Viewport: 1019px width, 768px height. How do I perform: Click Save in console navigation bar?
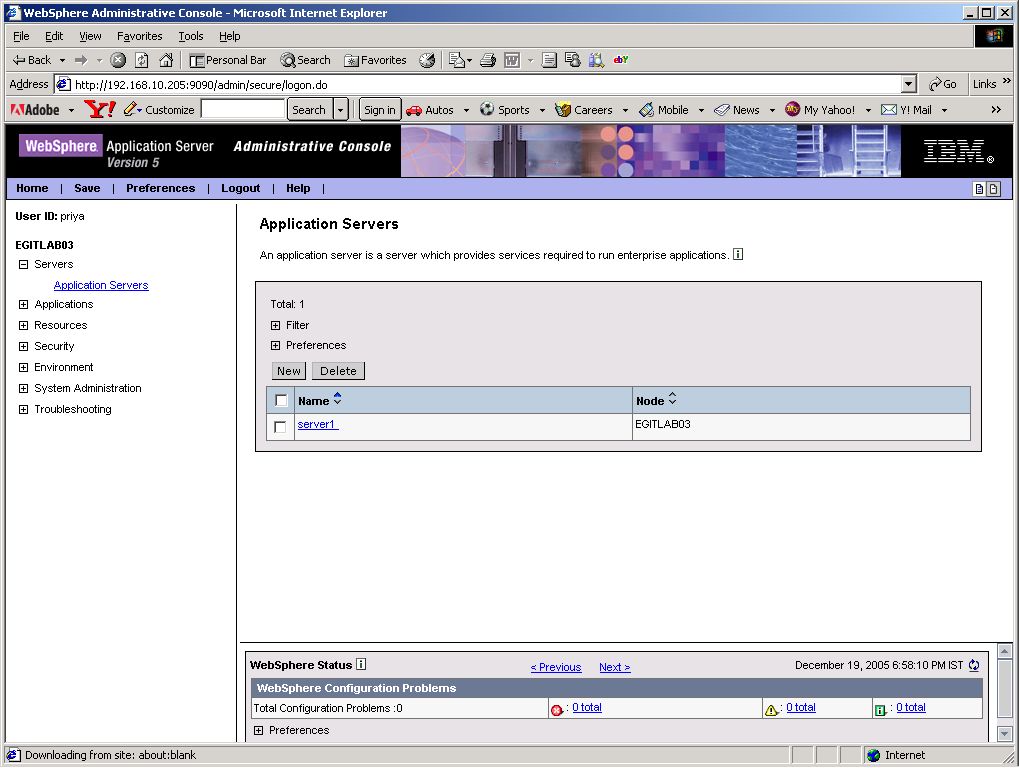(87, 188)
